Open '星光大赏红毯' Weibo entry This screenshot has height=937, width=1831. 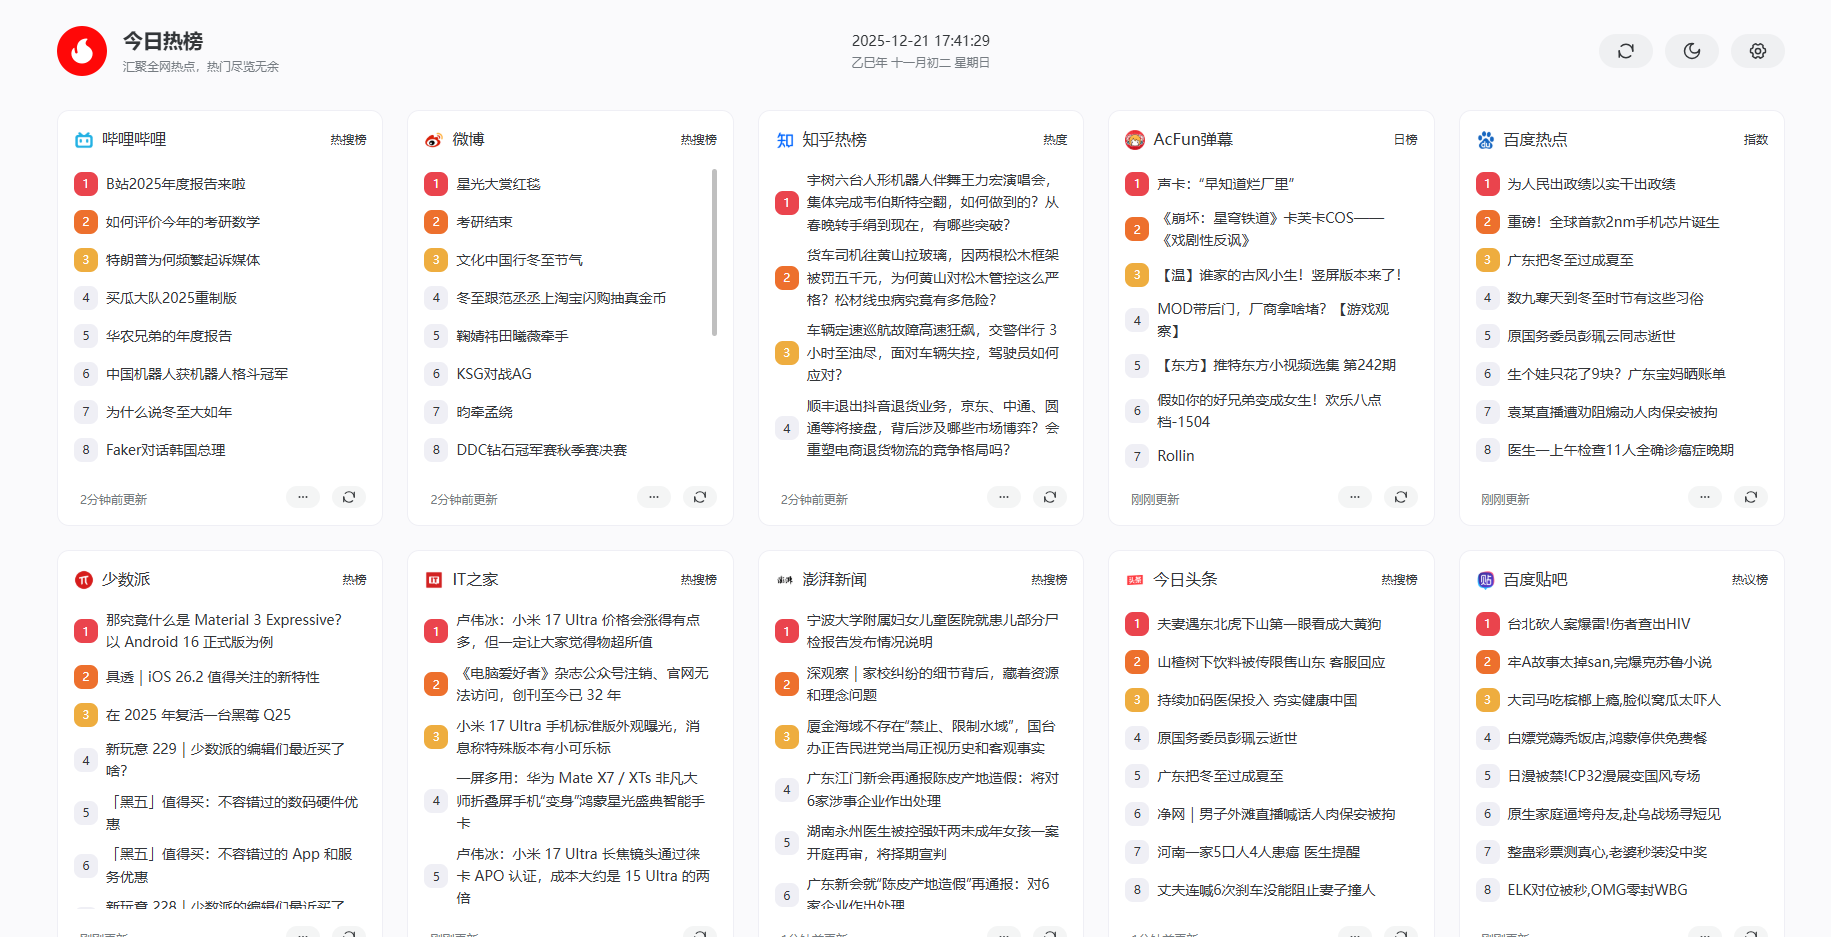pyautogui.click(x=499, y=184)
